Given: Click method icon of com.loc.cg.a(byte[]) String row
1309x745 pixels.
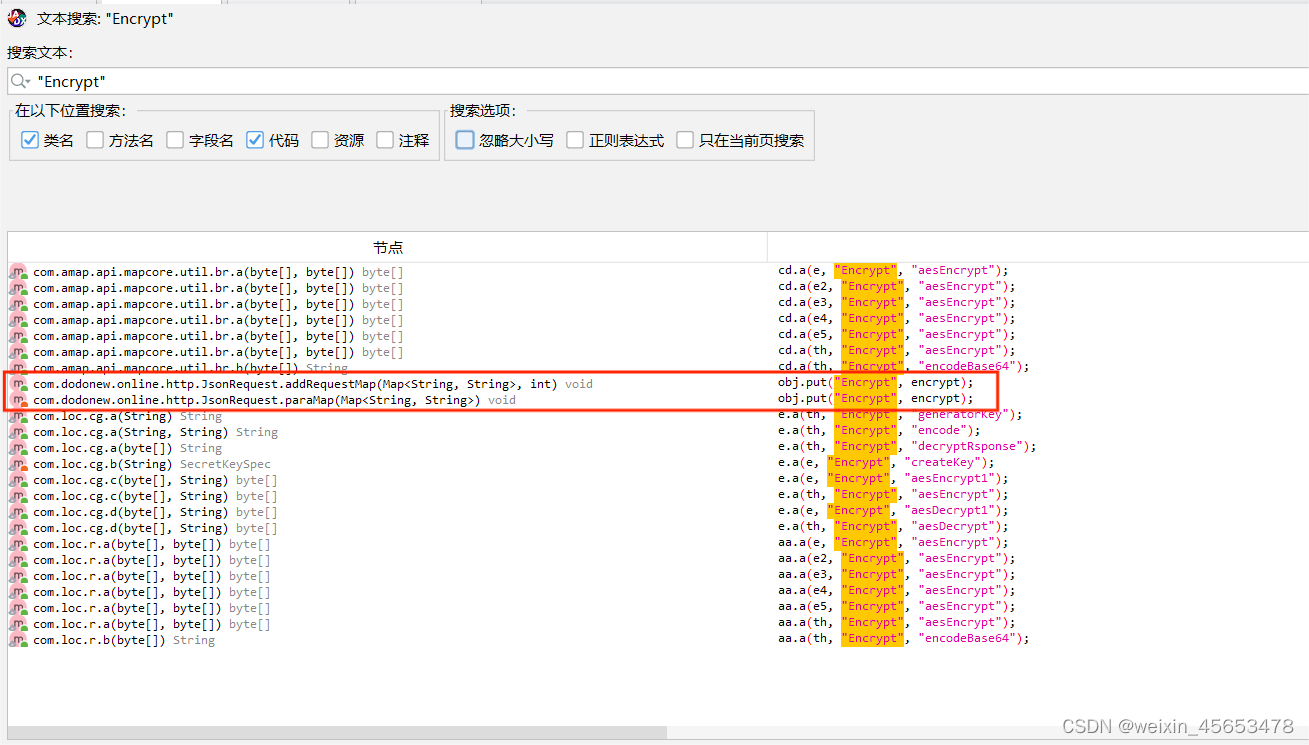Looking at the screenshot, I should 19,448.
